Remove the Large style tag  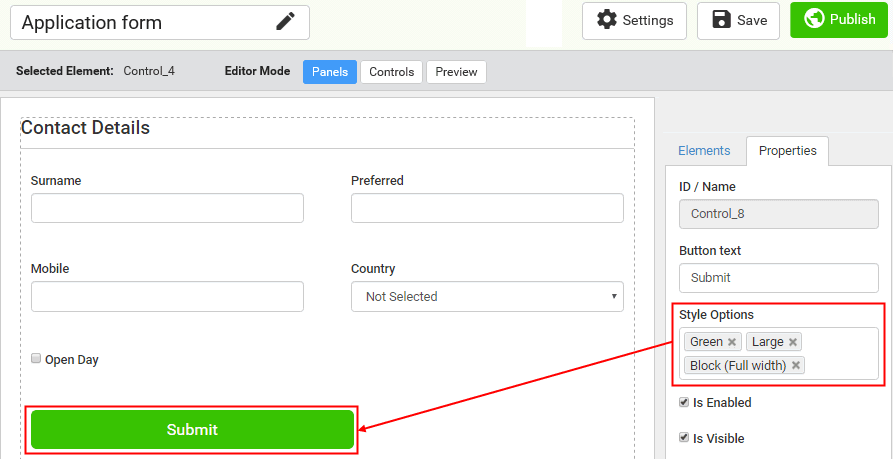[792, 342]
